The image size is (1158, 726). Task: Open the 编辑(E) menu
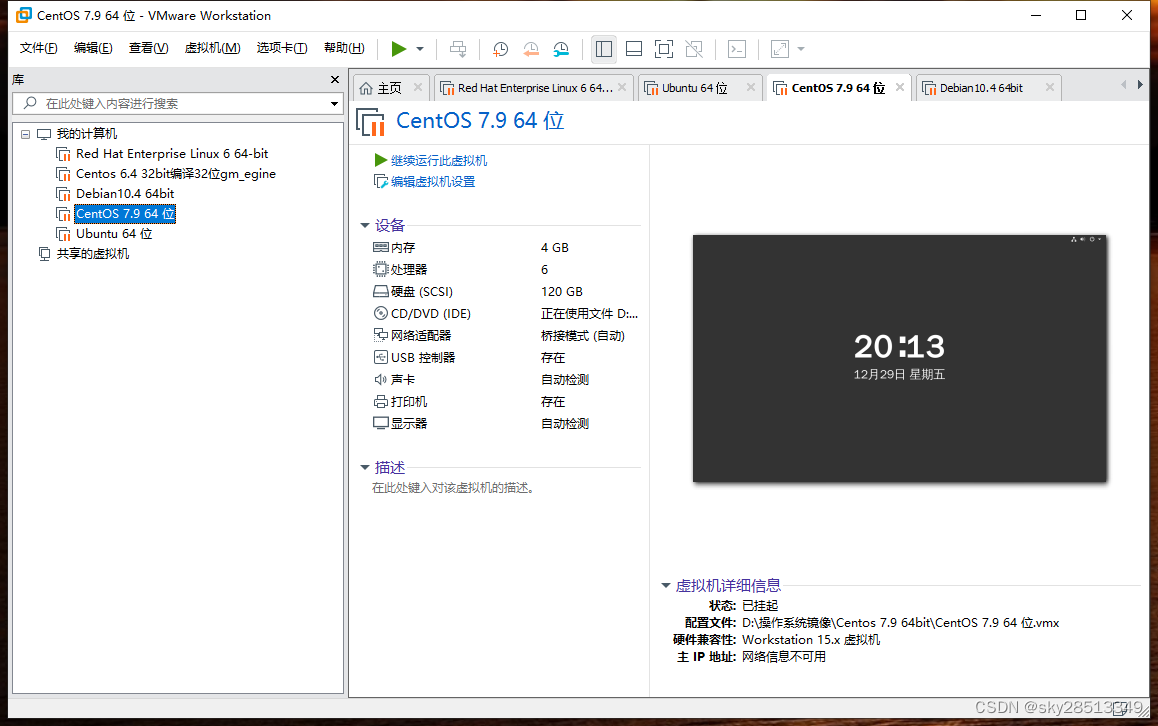click(x=93, y=48)
